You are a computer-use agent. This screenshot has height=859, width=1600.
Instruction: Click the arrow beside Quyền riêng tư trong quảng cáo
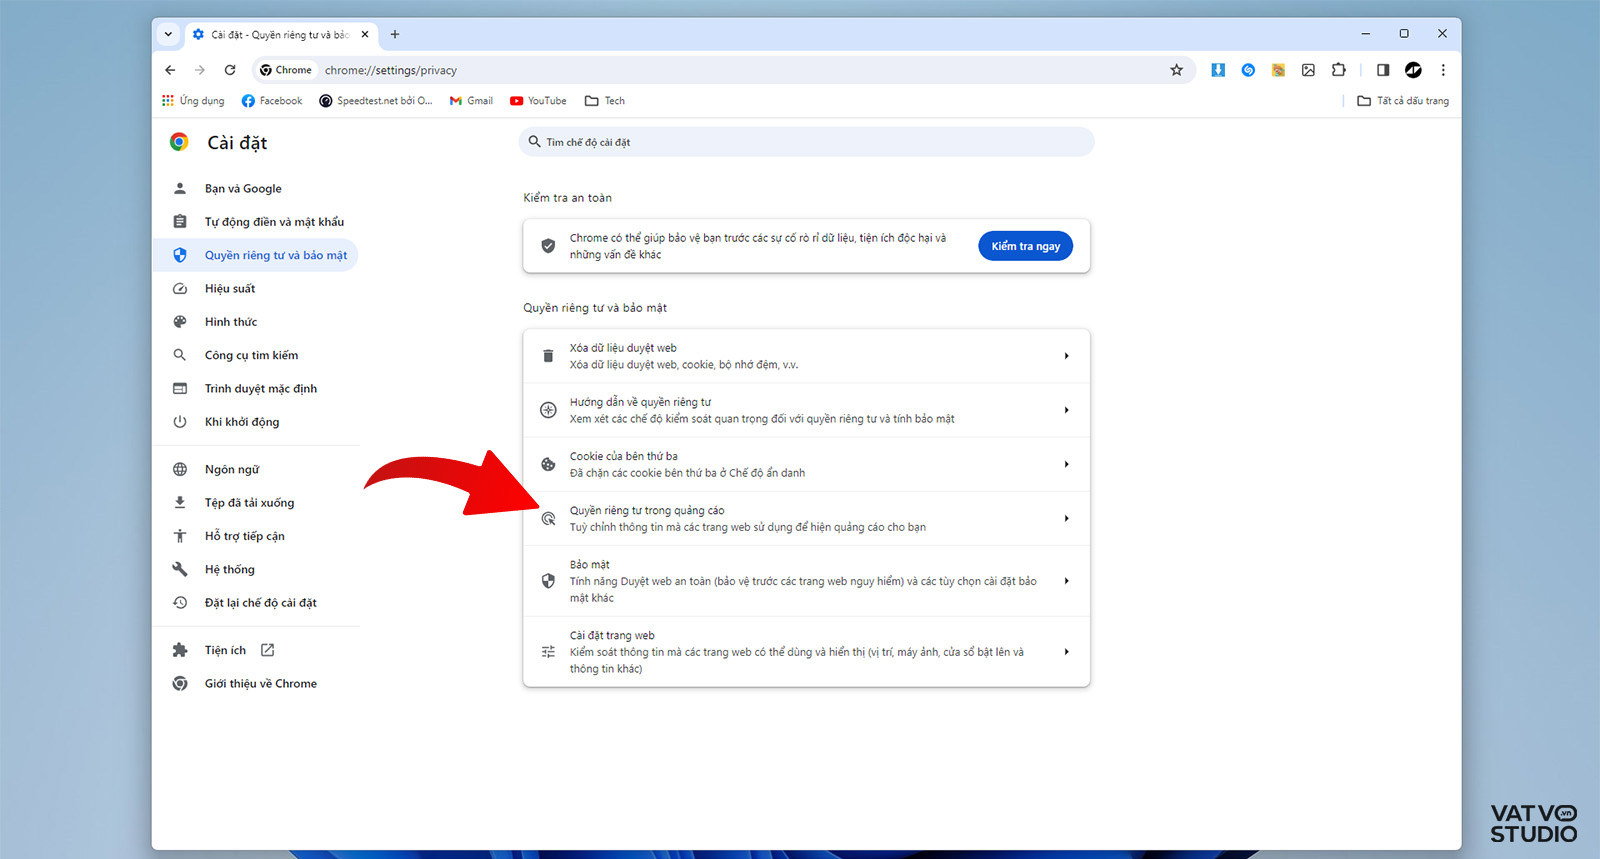[1067, 518]
